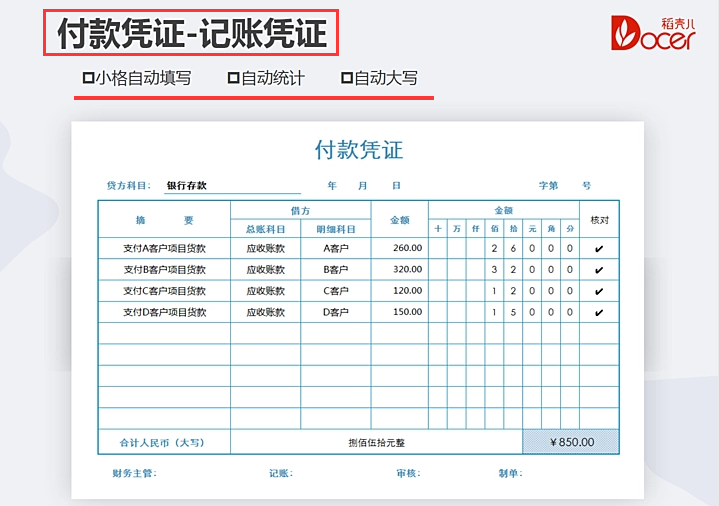Click the 财务主管 signature label
The image size is (719, 506).
[134, 473]
